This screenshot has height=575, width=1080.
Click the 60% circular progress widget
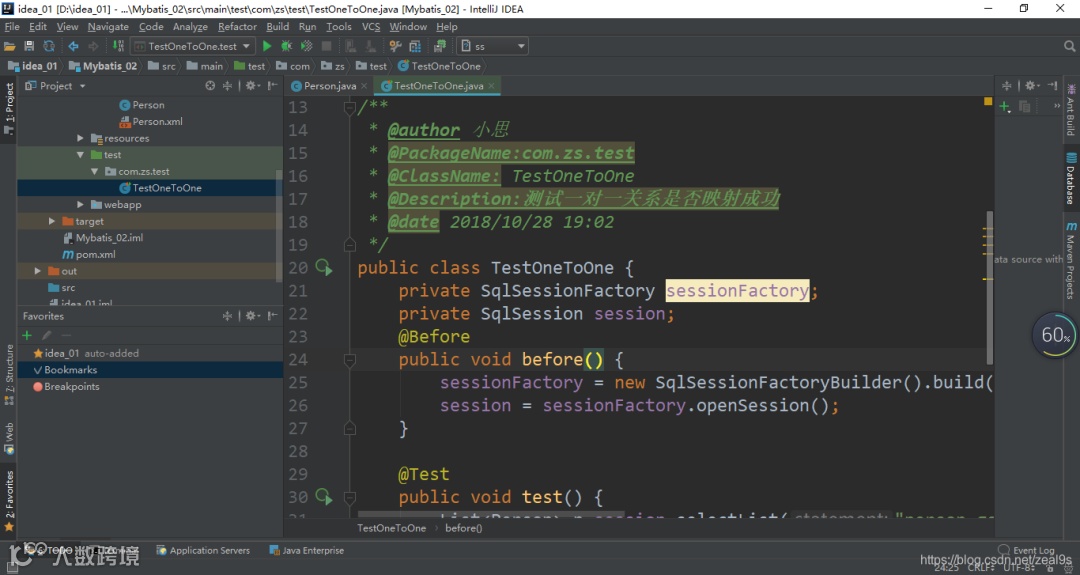1054,335
